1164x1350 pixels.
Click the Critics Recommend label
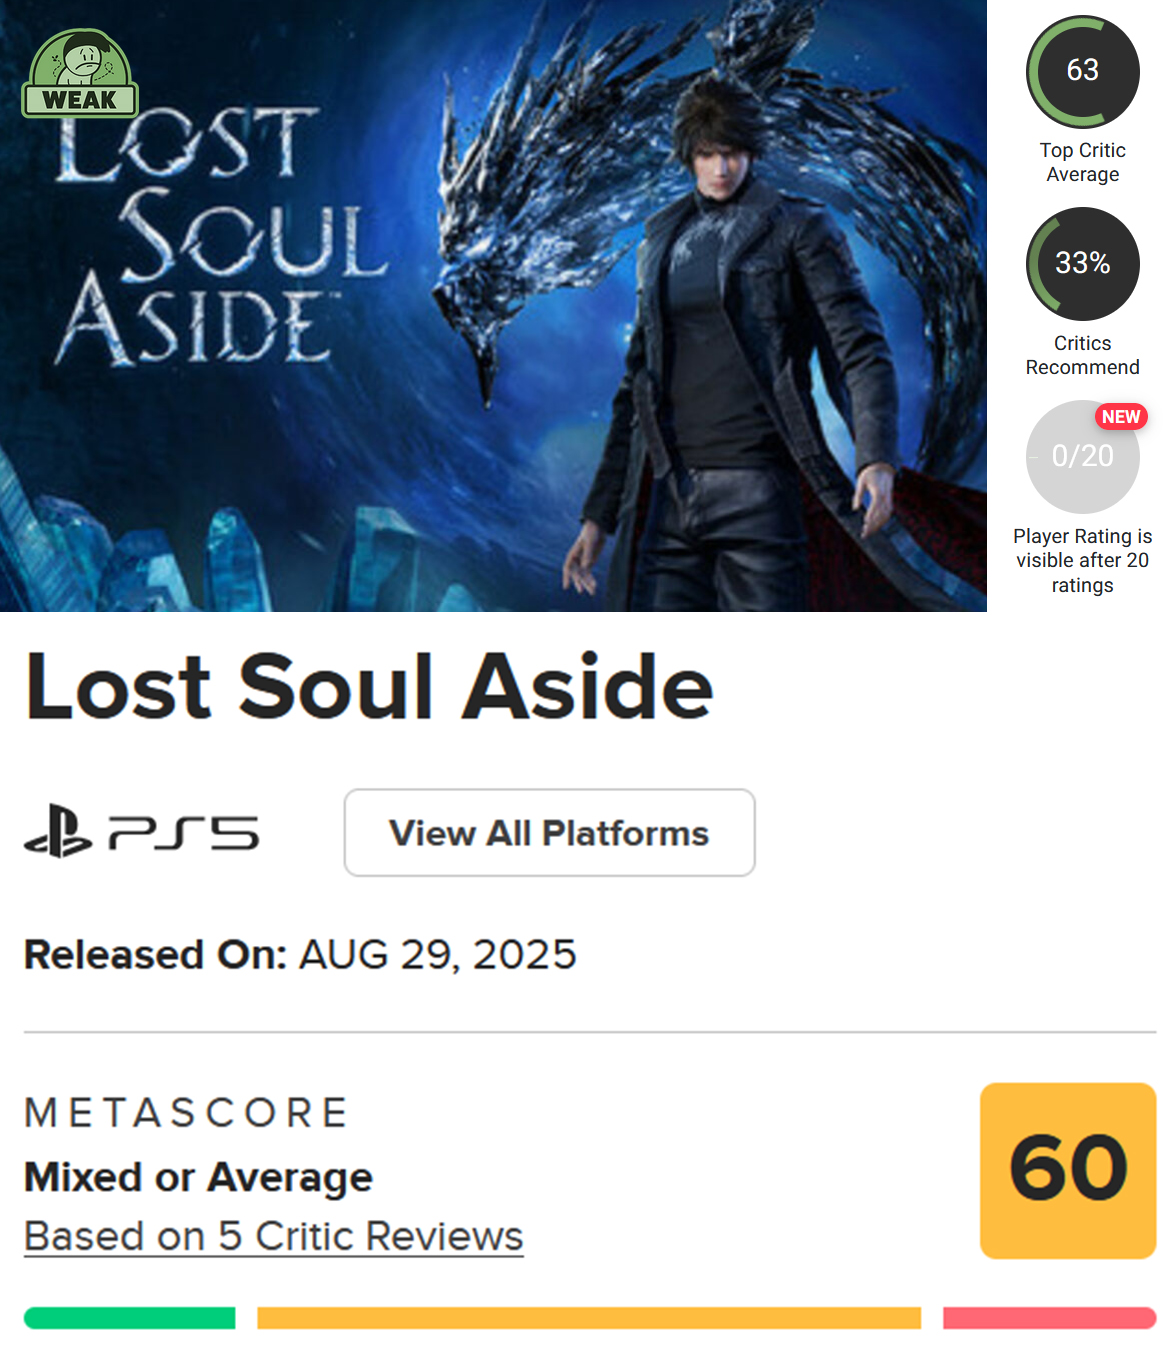coord(1083,355)
